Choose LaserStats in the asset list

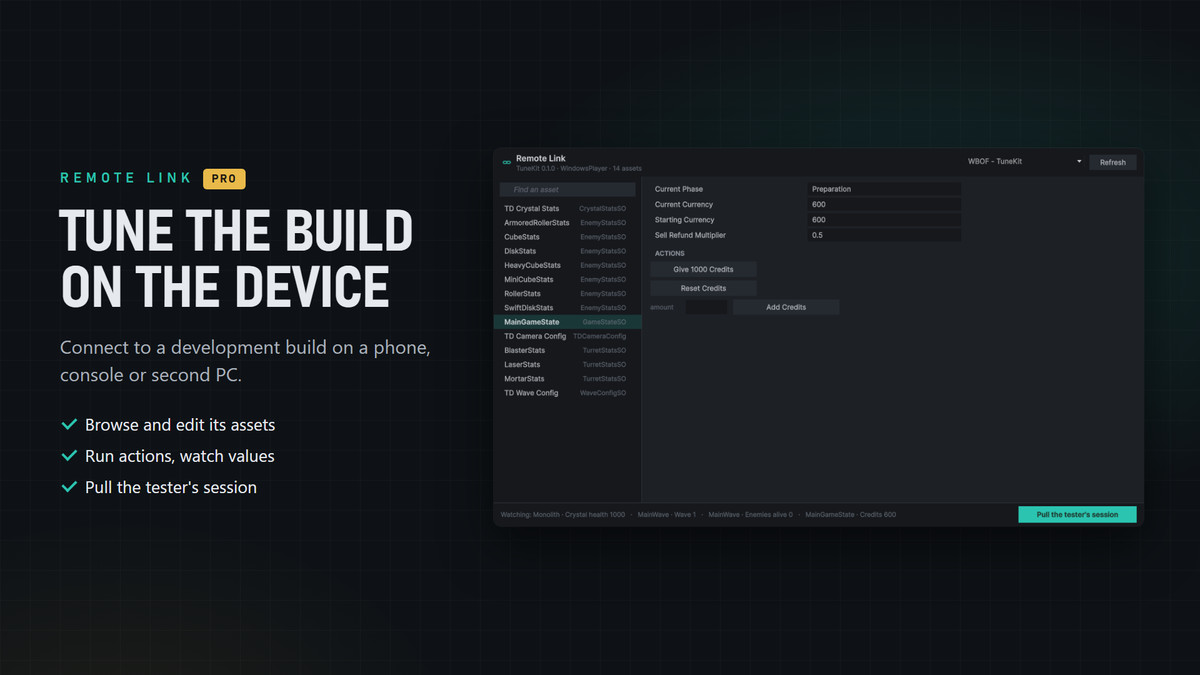point(567,364)
